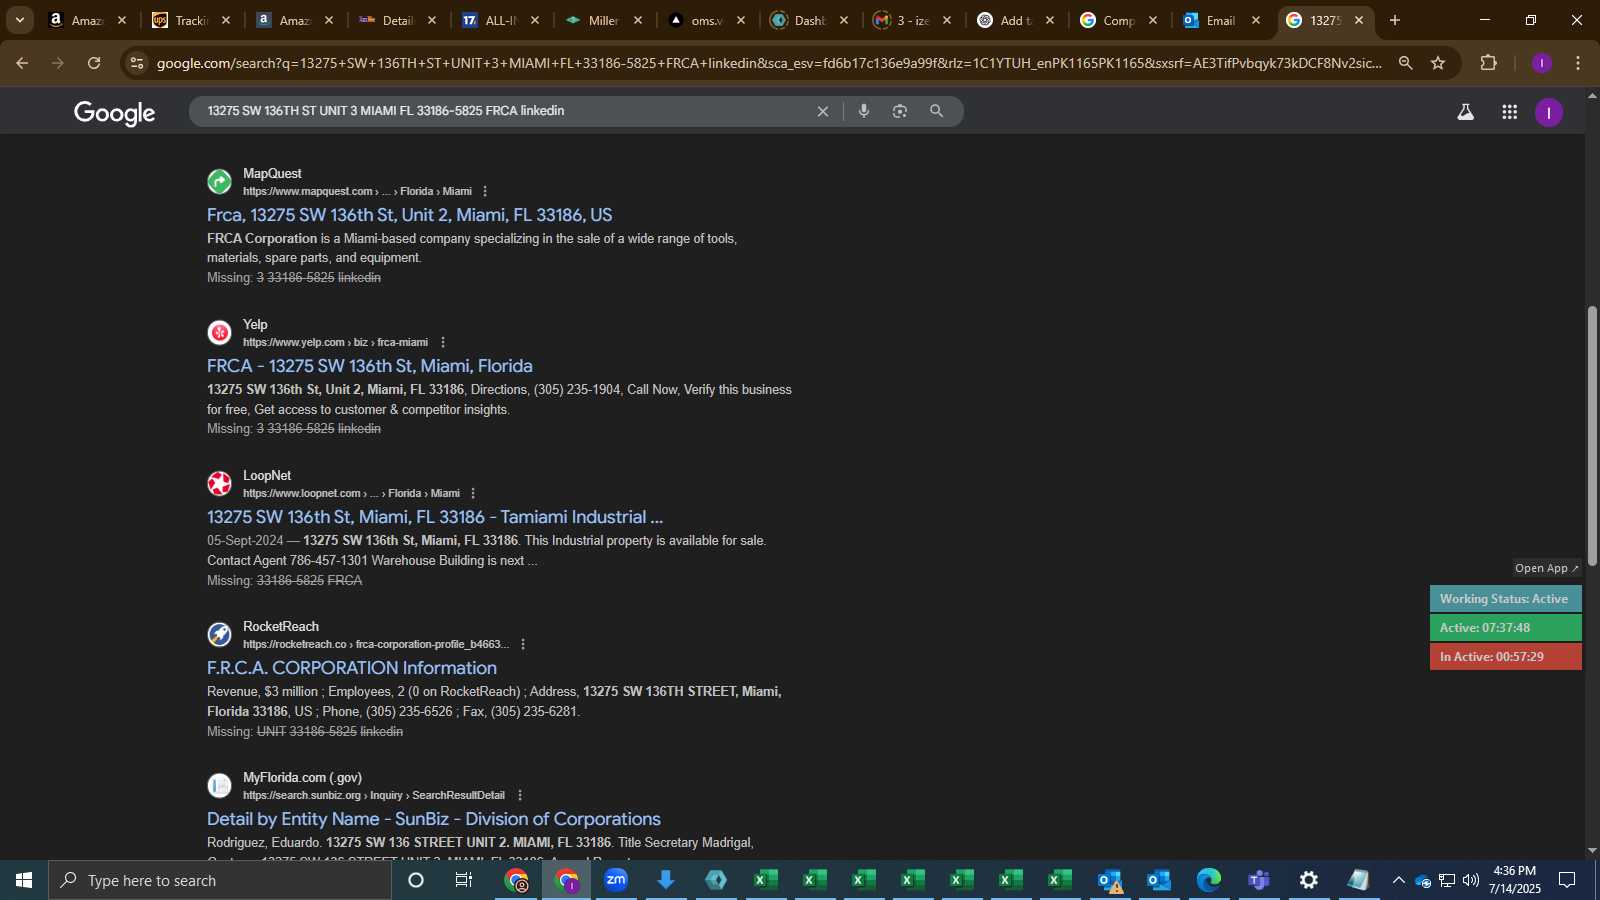This screenshot has width=1600, height=900.
Task: Open Google Lens image search icon
Action: point(900,111)
